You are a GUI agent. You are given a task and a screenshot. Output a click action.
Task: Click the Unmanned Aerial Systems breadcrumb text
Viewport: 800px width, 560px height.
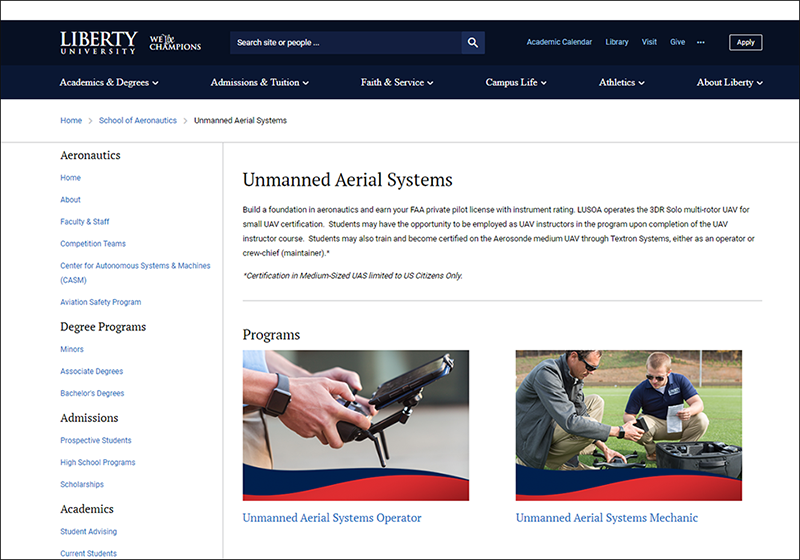point(240,120)
